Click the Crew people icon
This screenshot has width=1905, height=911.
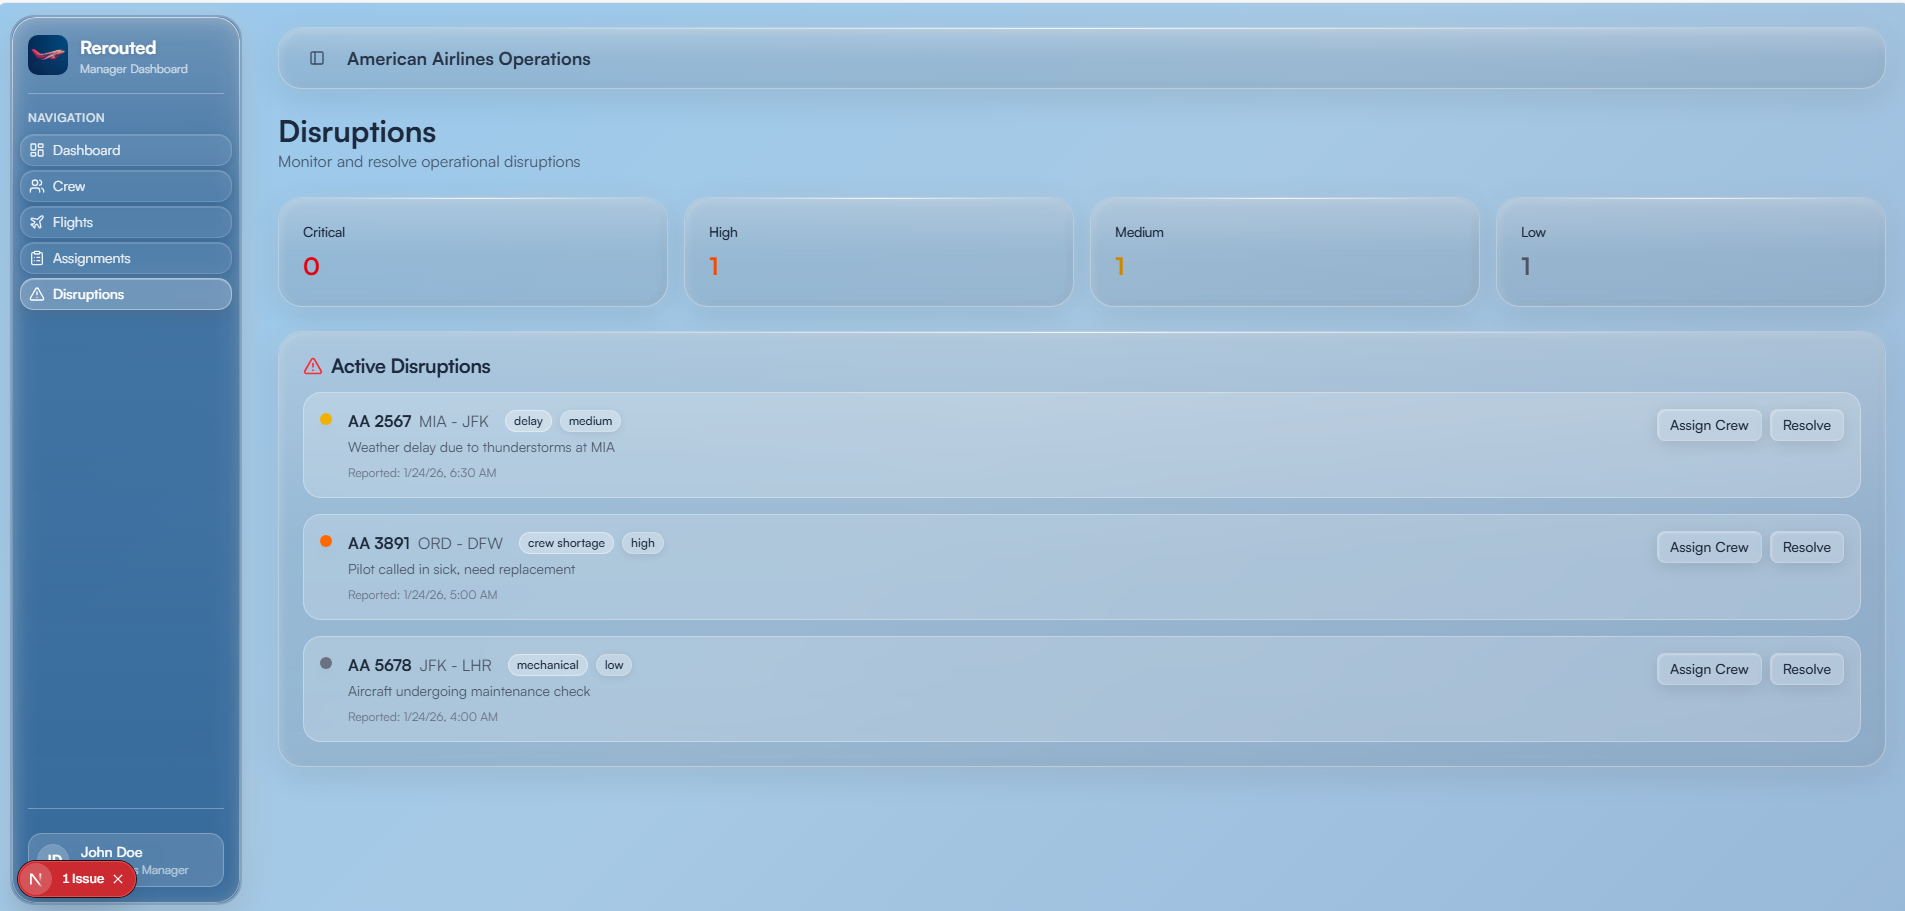37,186
